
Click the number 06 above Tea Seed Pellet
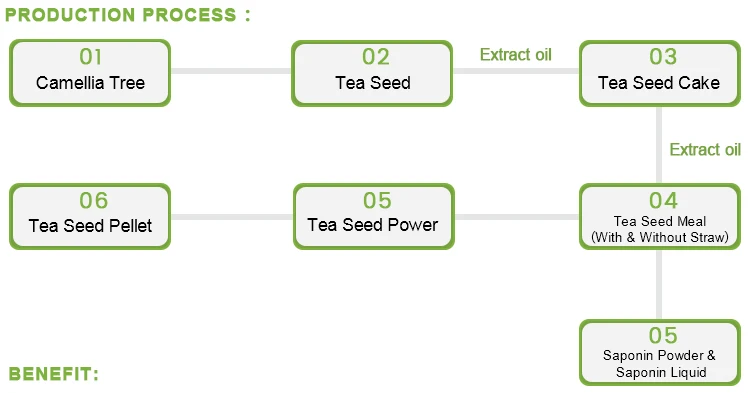pos(94,201)
